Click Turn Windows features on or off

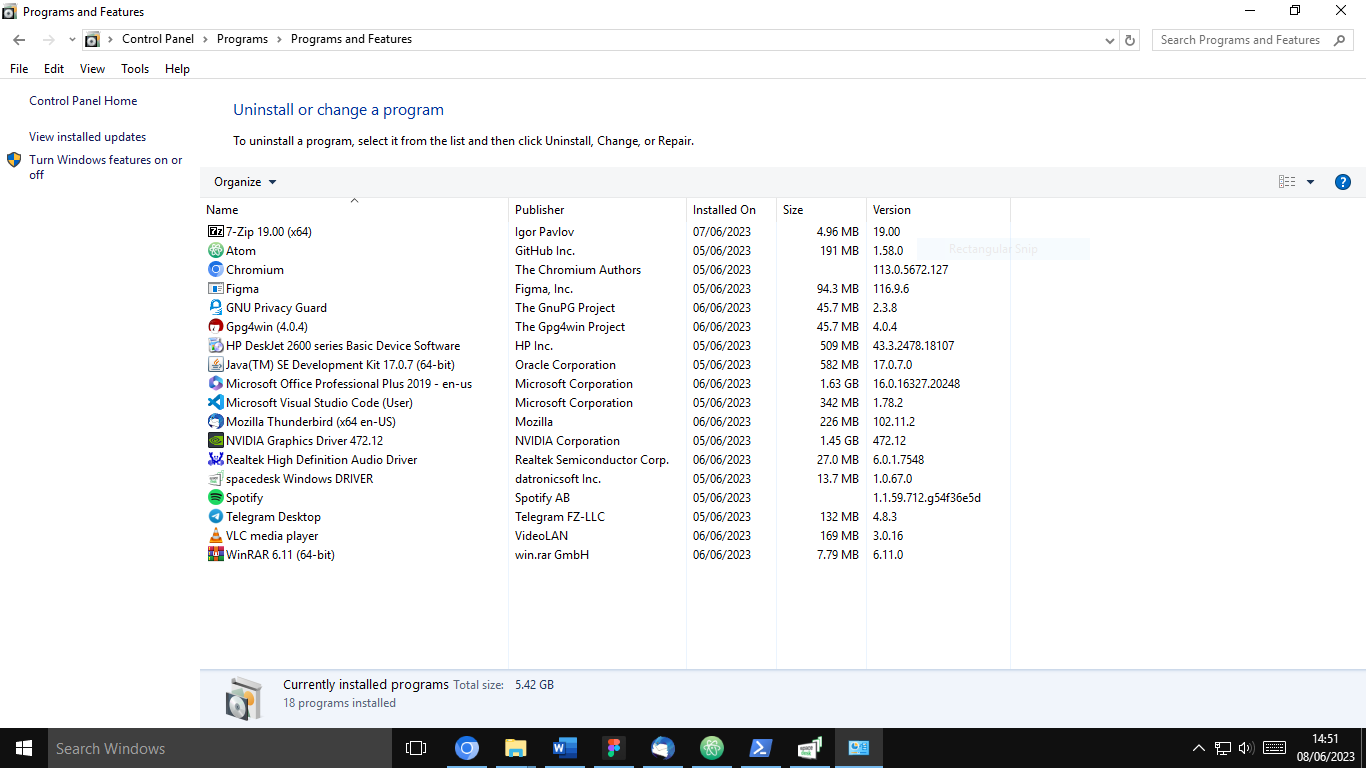pos(105,167)
